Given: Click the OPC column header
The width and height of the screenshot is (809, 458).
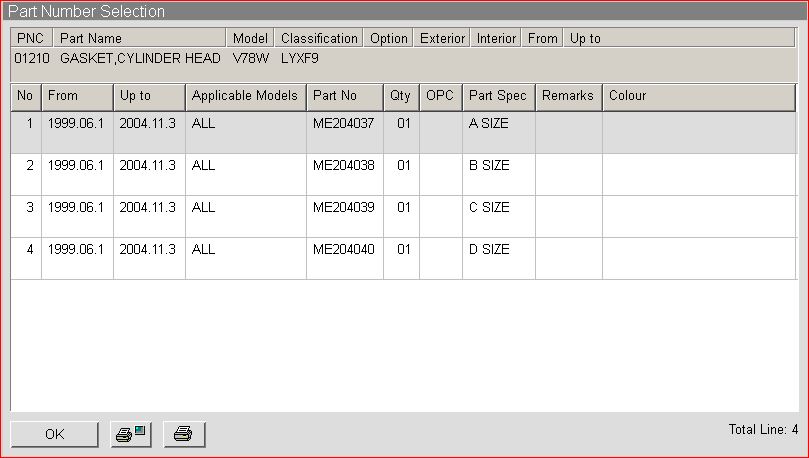Looking at the screenshot, I should (x=440, y=96).
